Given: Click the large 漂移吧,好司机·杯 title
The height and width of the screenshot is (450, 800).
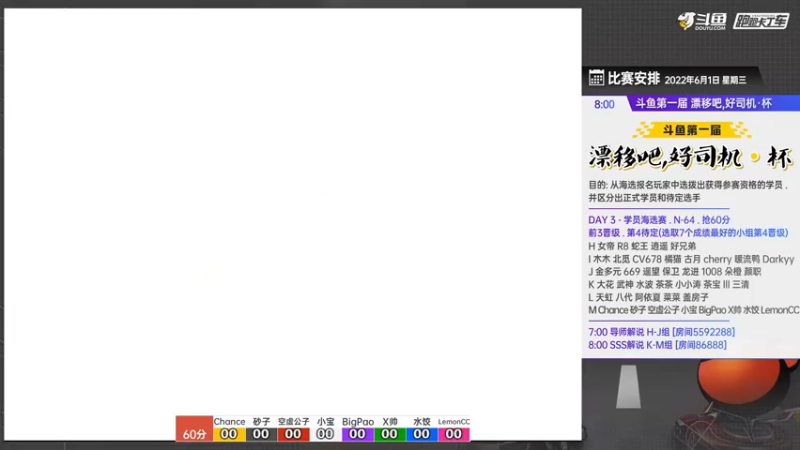Looking at the screenshot, I should (x=691, y=158).
